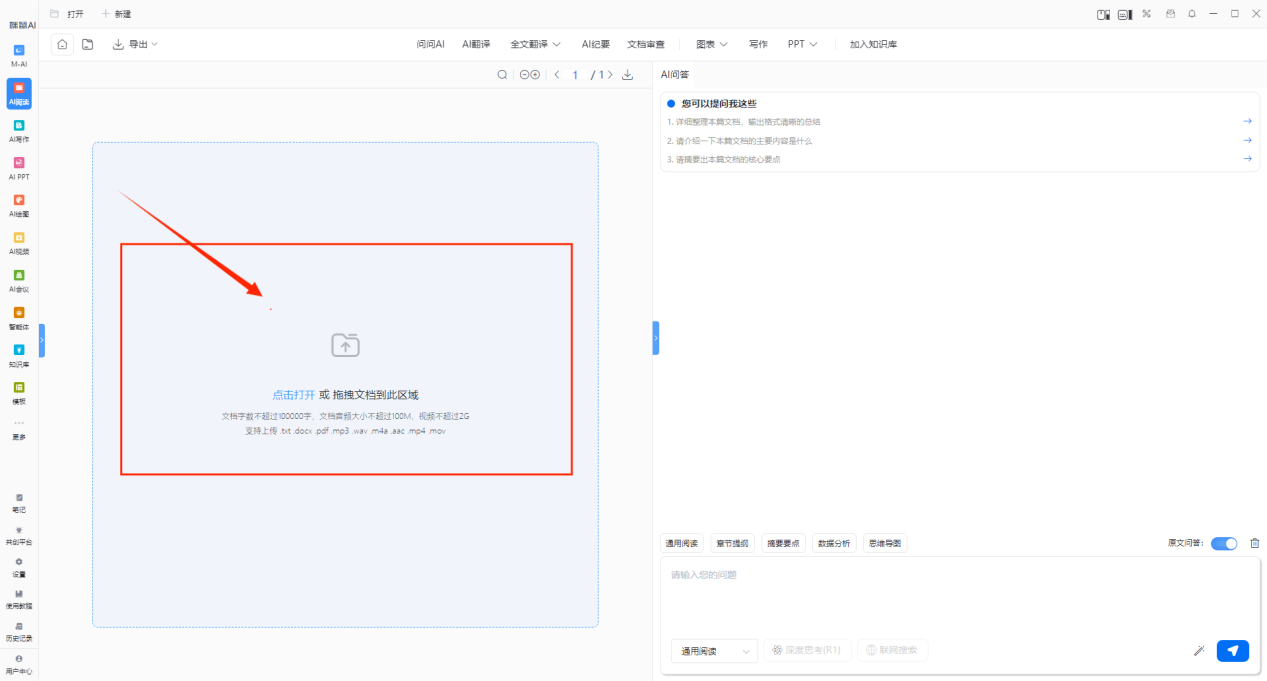Screen dimensions: 1267x681
Task: Open the AI PPT sidebar module
Action: [19, 168]
